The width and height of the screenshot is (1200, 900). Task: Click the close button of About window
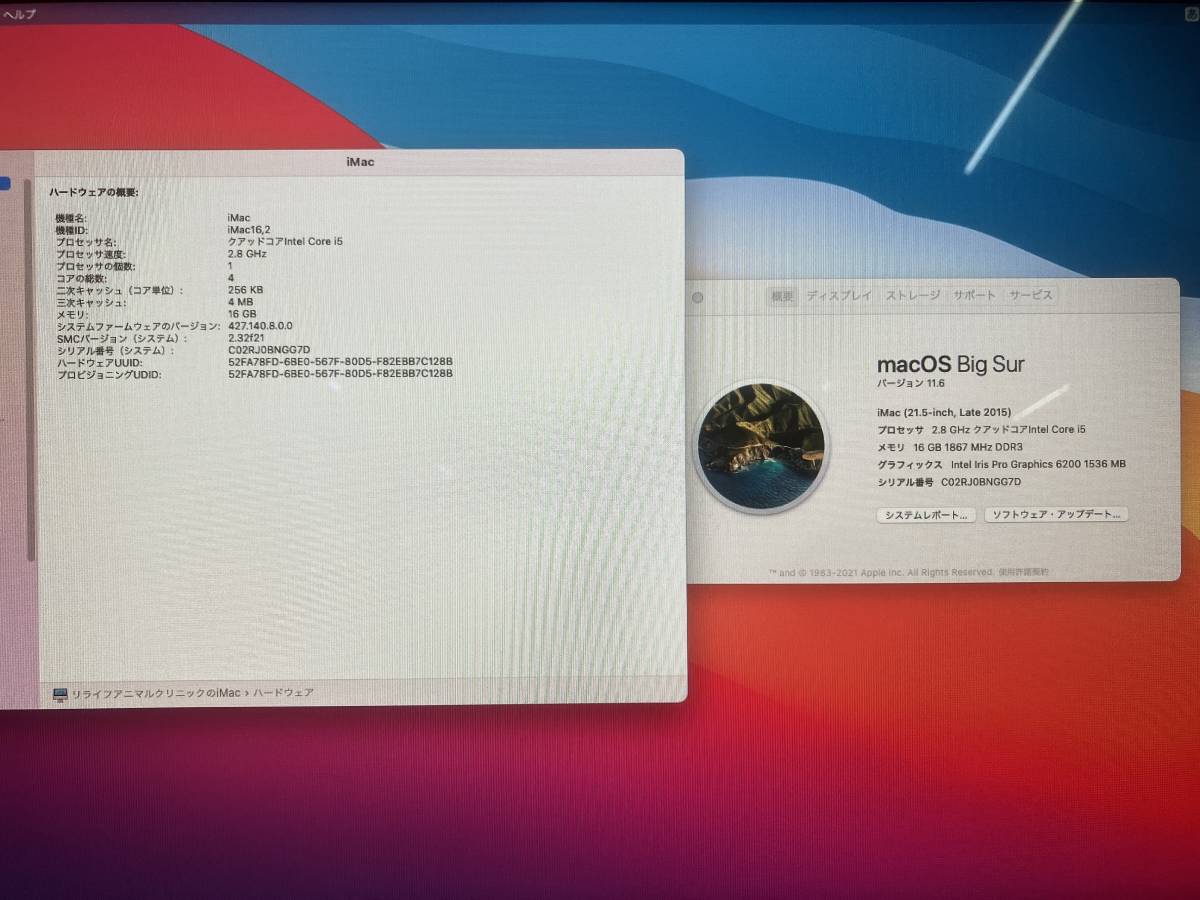pos(698,297)
